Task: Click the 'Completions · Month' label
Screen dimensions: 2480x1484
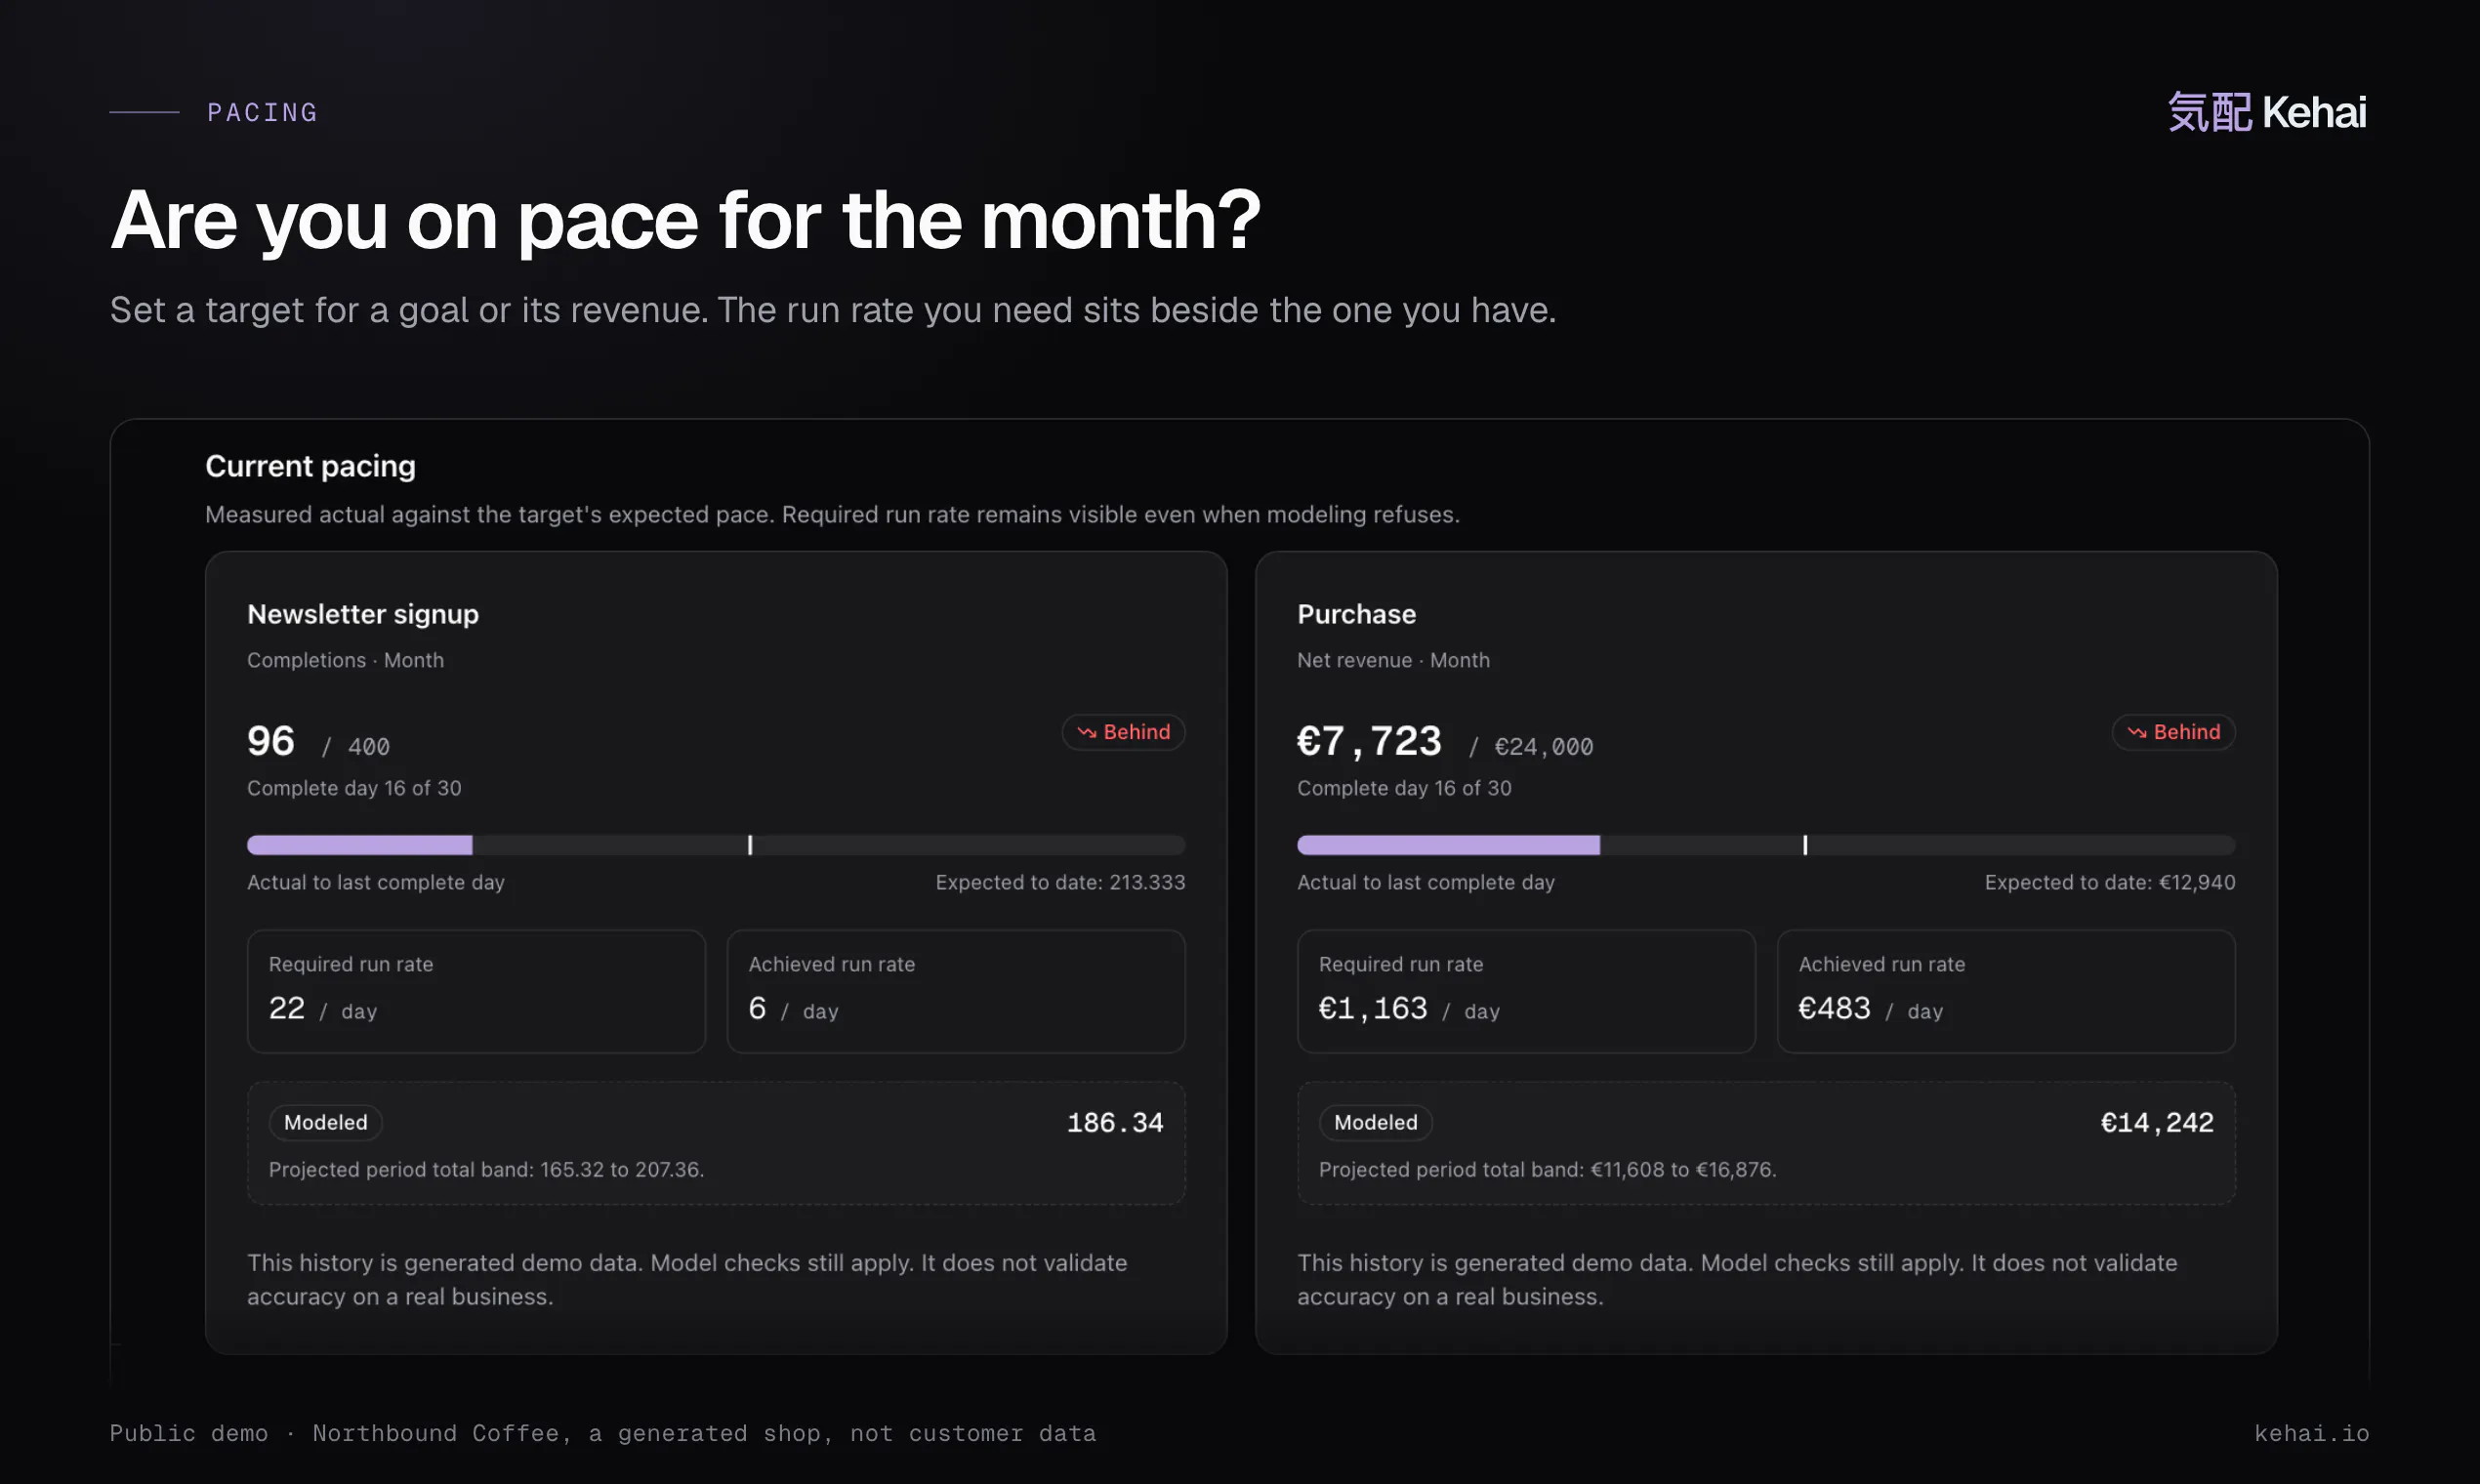Action: (345, 660)
